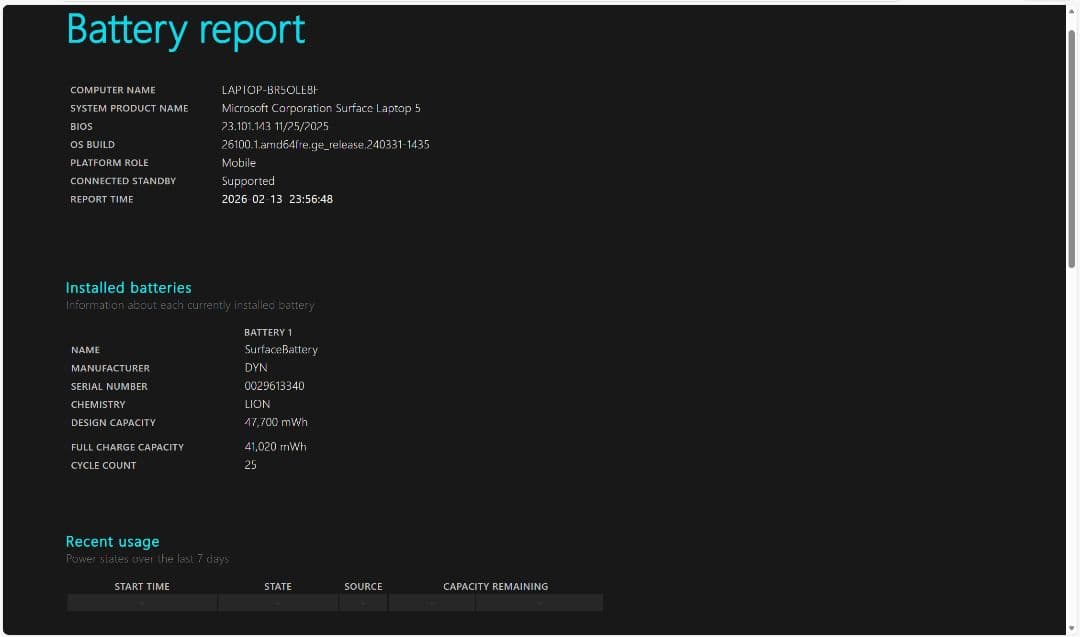1080x637 pixels.
Task: Click the BIOS version value
Action: [275, 127]
